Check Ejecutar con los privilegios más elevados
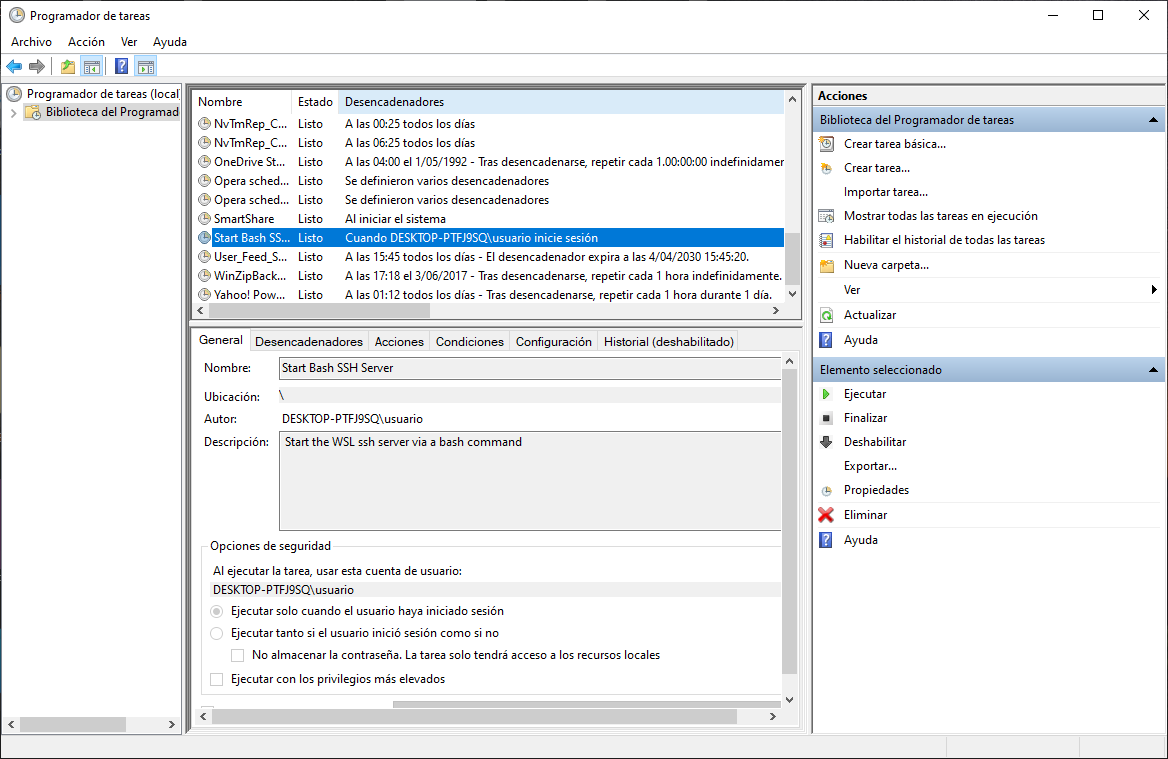 [x=217, y=679]
